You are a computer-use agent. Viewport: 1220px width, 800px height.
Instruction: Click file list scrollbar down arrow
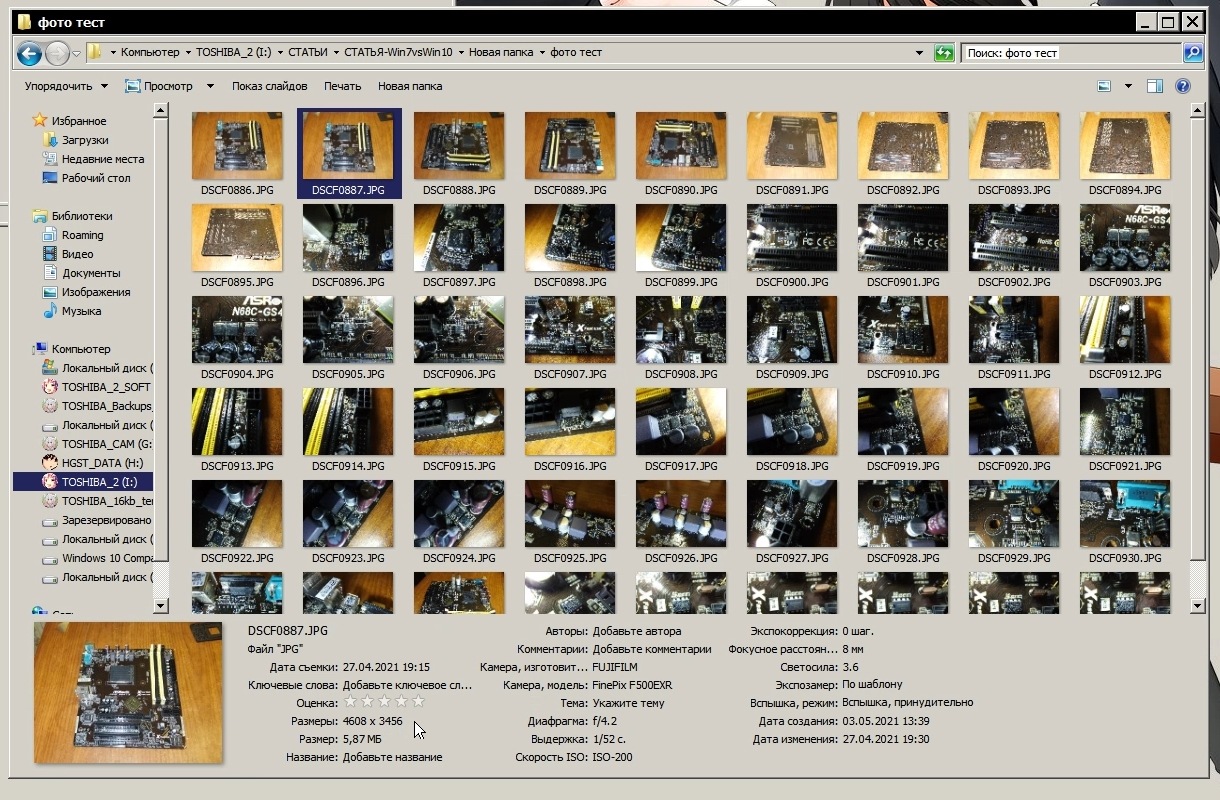pyautogui.click(x=1198, y=605)
